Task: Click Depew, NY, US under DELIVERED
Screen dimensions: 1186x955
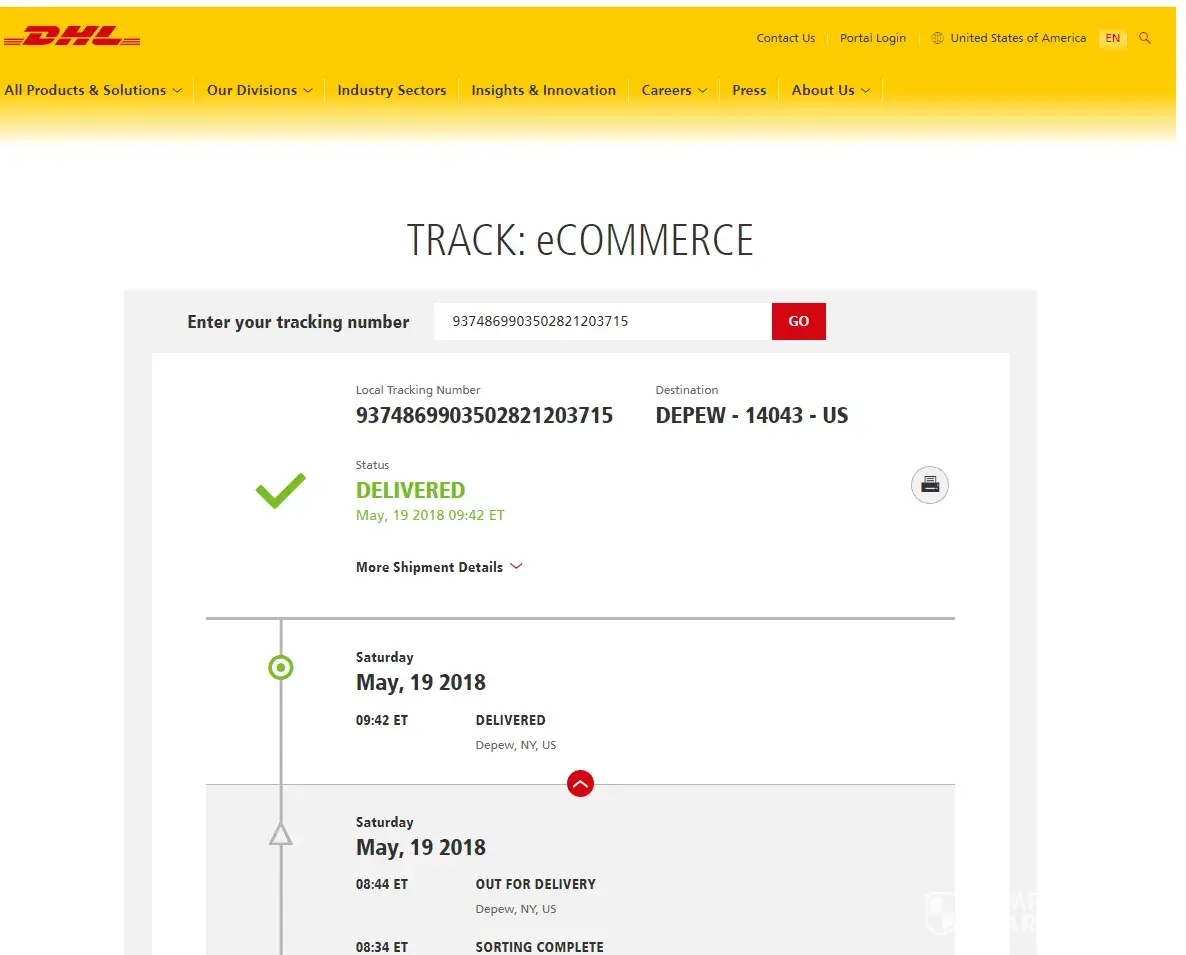Action: point(515,745)
